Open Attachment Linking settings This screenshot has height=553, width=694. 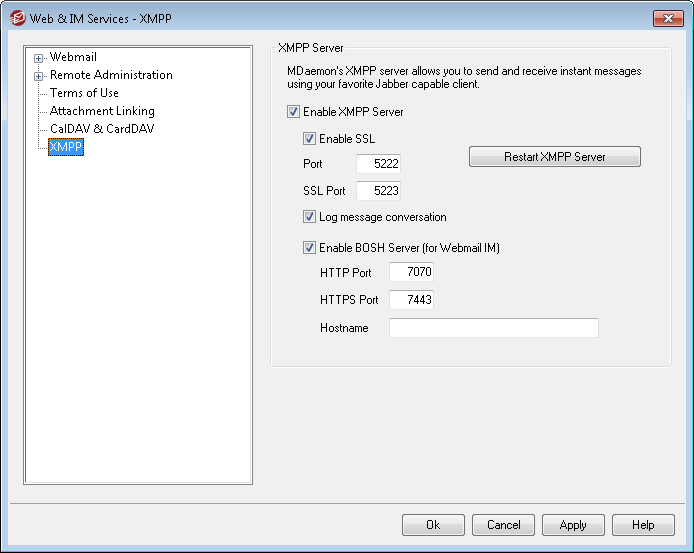(x=102, y=111)
